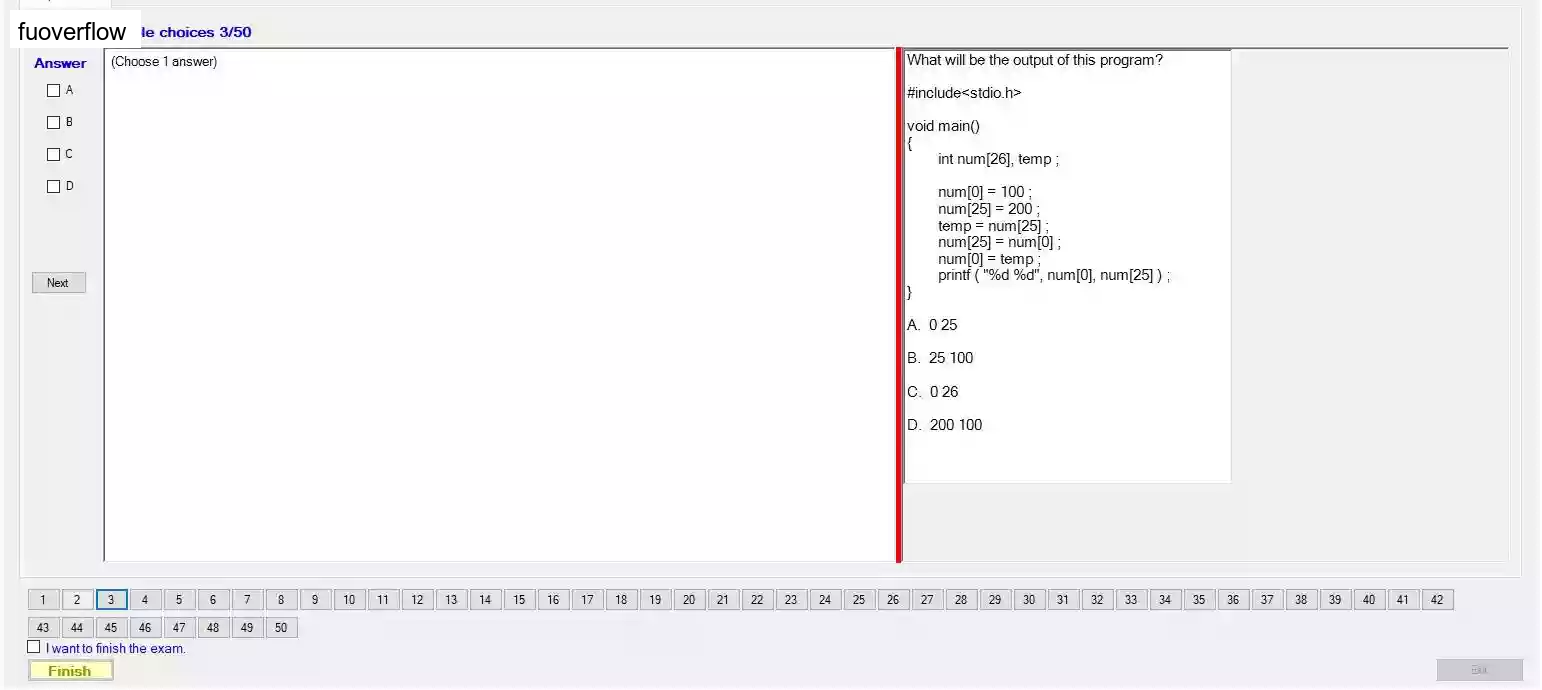Open question 14
1542x690 pixels.
485,600
